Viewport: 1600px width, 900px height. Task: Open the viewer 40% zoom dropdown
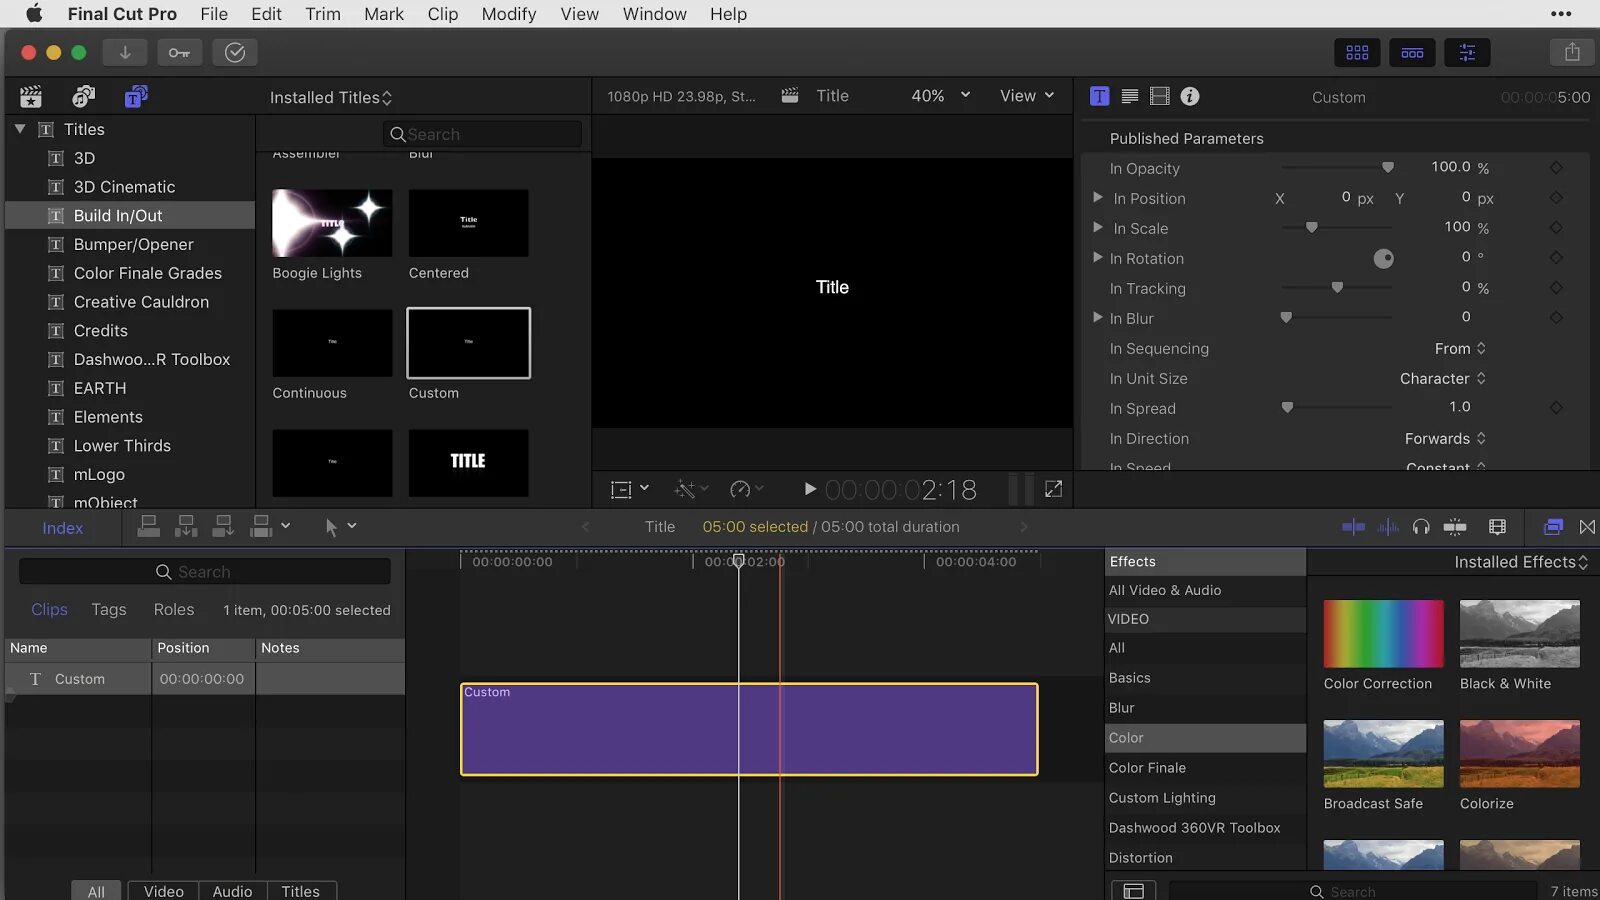point(941,95)
